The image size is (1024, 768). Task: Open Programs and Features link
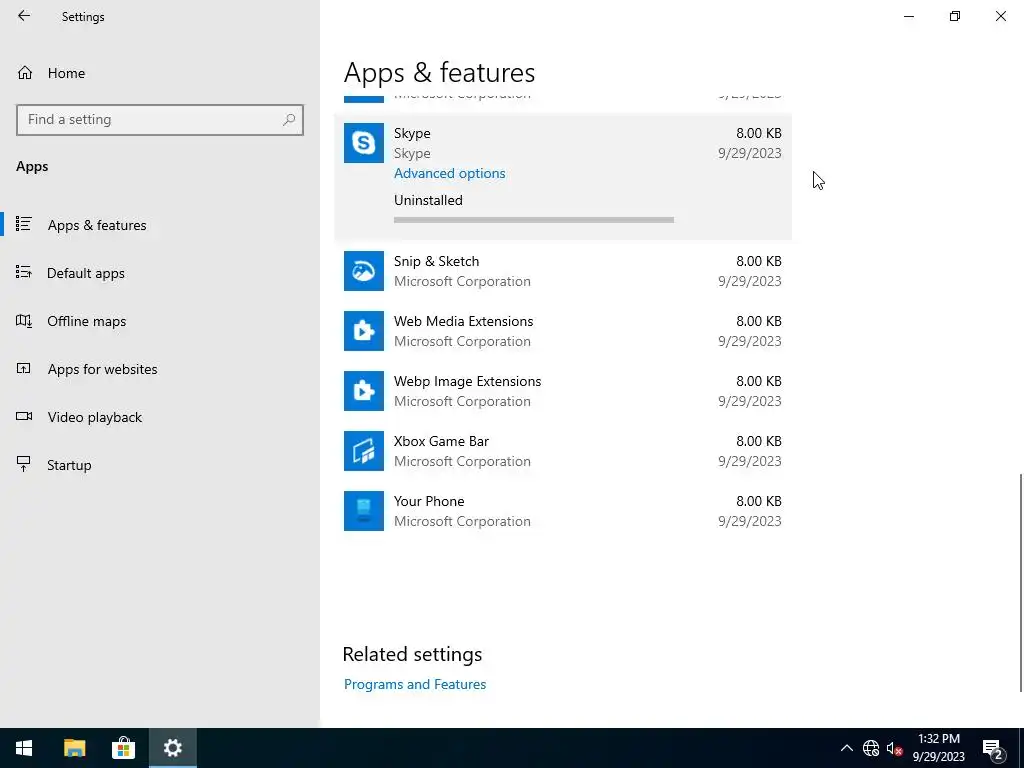[x=415, y=684]
